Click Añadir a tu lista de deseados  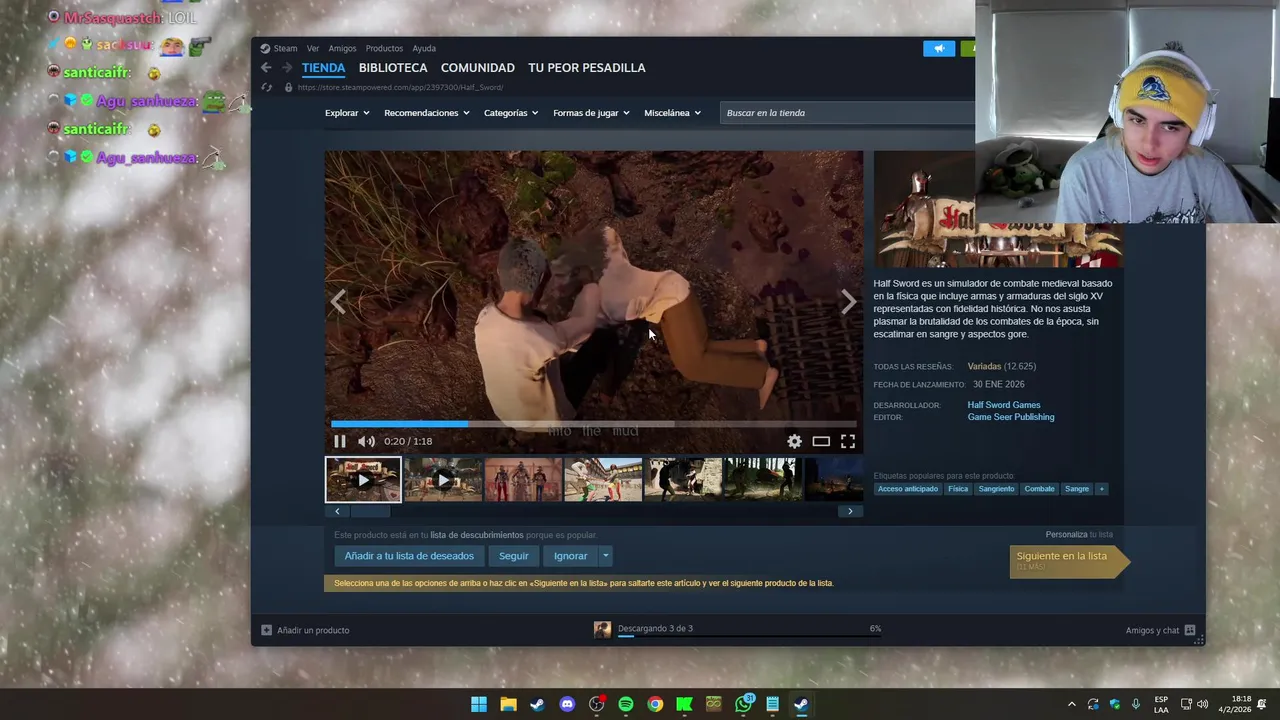409,556
